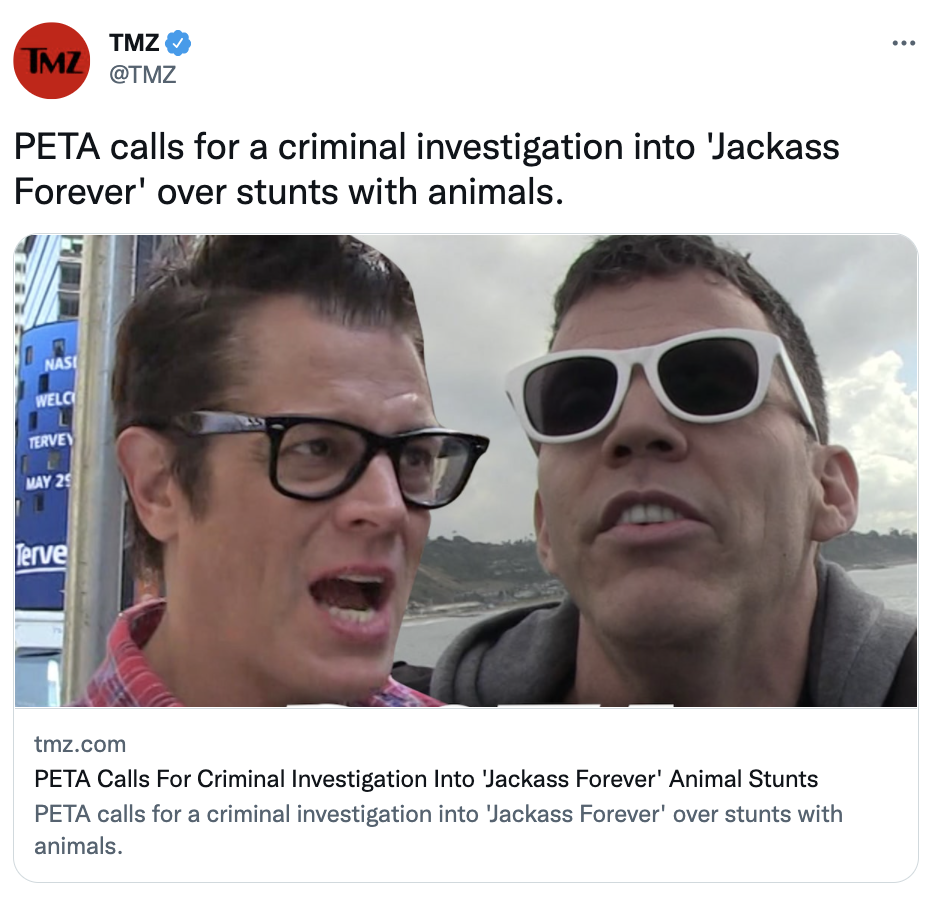
Task: Visit the @TMZ handle profile
Action: (142, 75)
